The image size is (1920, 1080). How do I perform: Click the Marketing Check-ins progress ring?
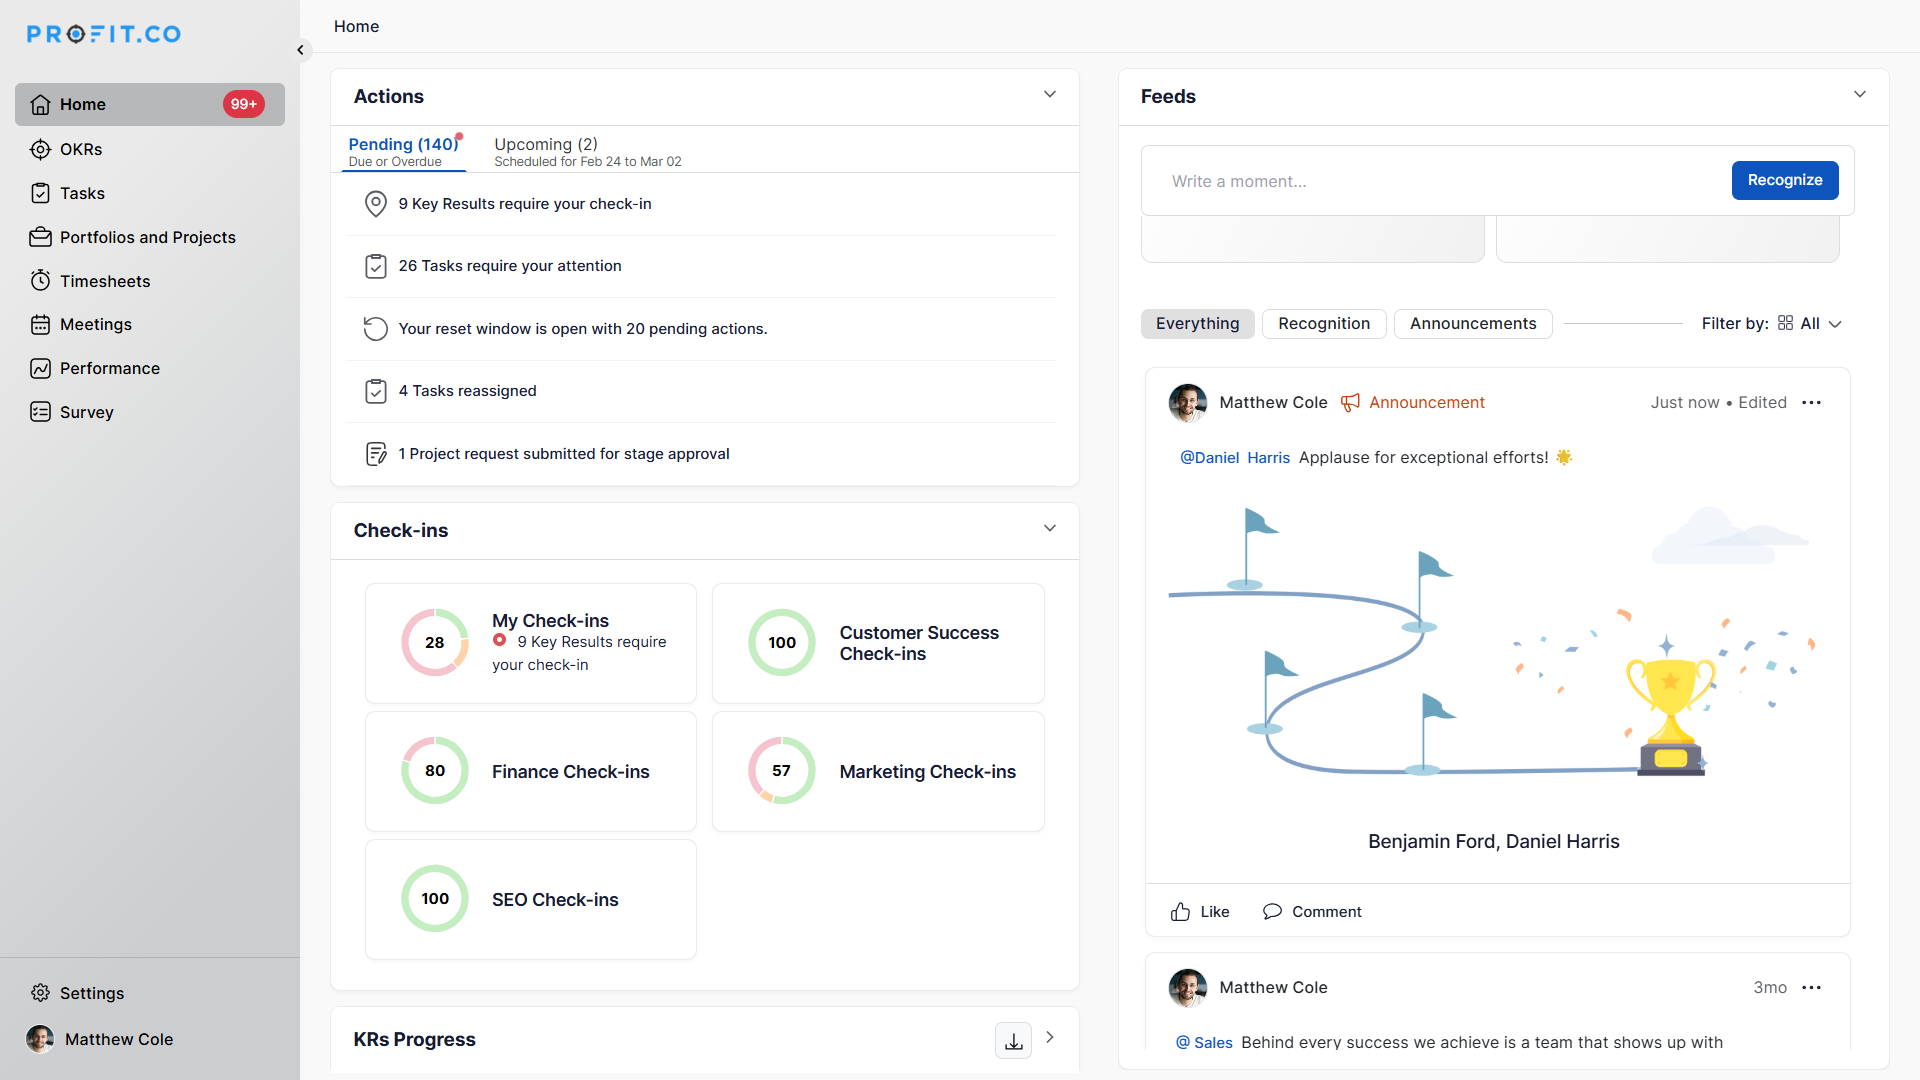pyautogui.click(x=782, y=771)
